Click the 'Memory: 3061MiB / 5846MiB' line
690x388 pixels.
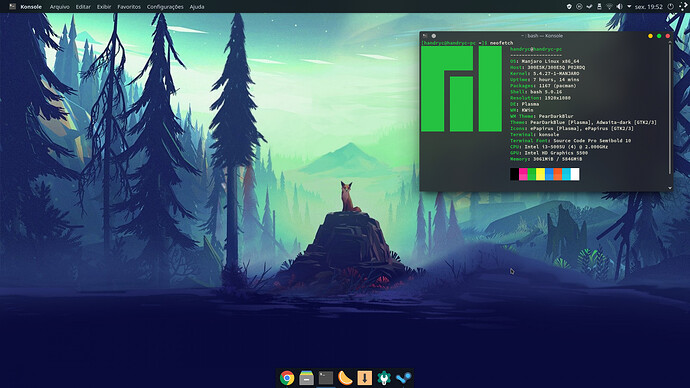click(x=546, y=159)
